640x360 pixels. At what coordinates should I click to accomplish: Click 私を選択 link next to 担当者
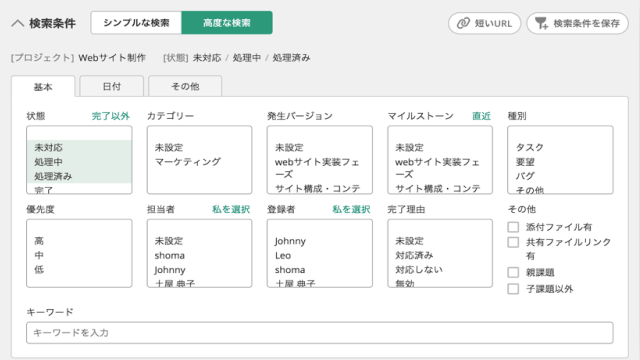pos(231,209)
